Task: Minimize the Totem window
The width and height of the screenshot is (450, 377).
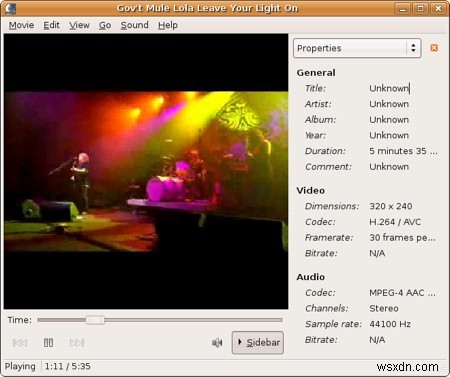Action: (403, 8)
